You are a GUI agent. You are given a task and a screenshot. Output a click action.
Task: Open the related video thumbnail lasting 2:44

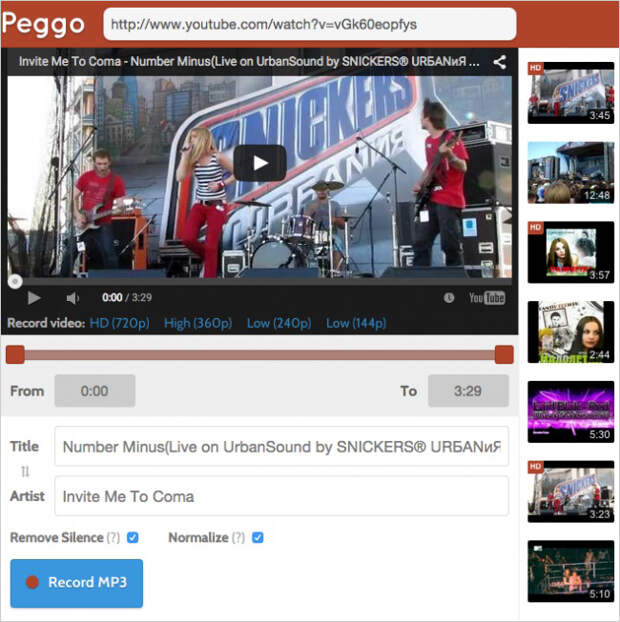[571, 332]
